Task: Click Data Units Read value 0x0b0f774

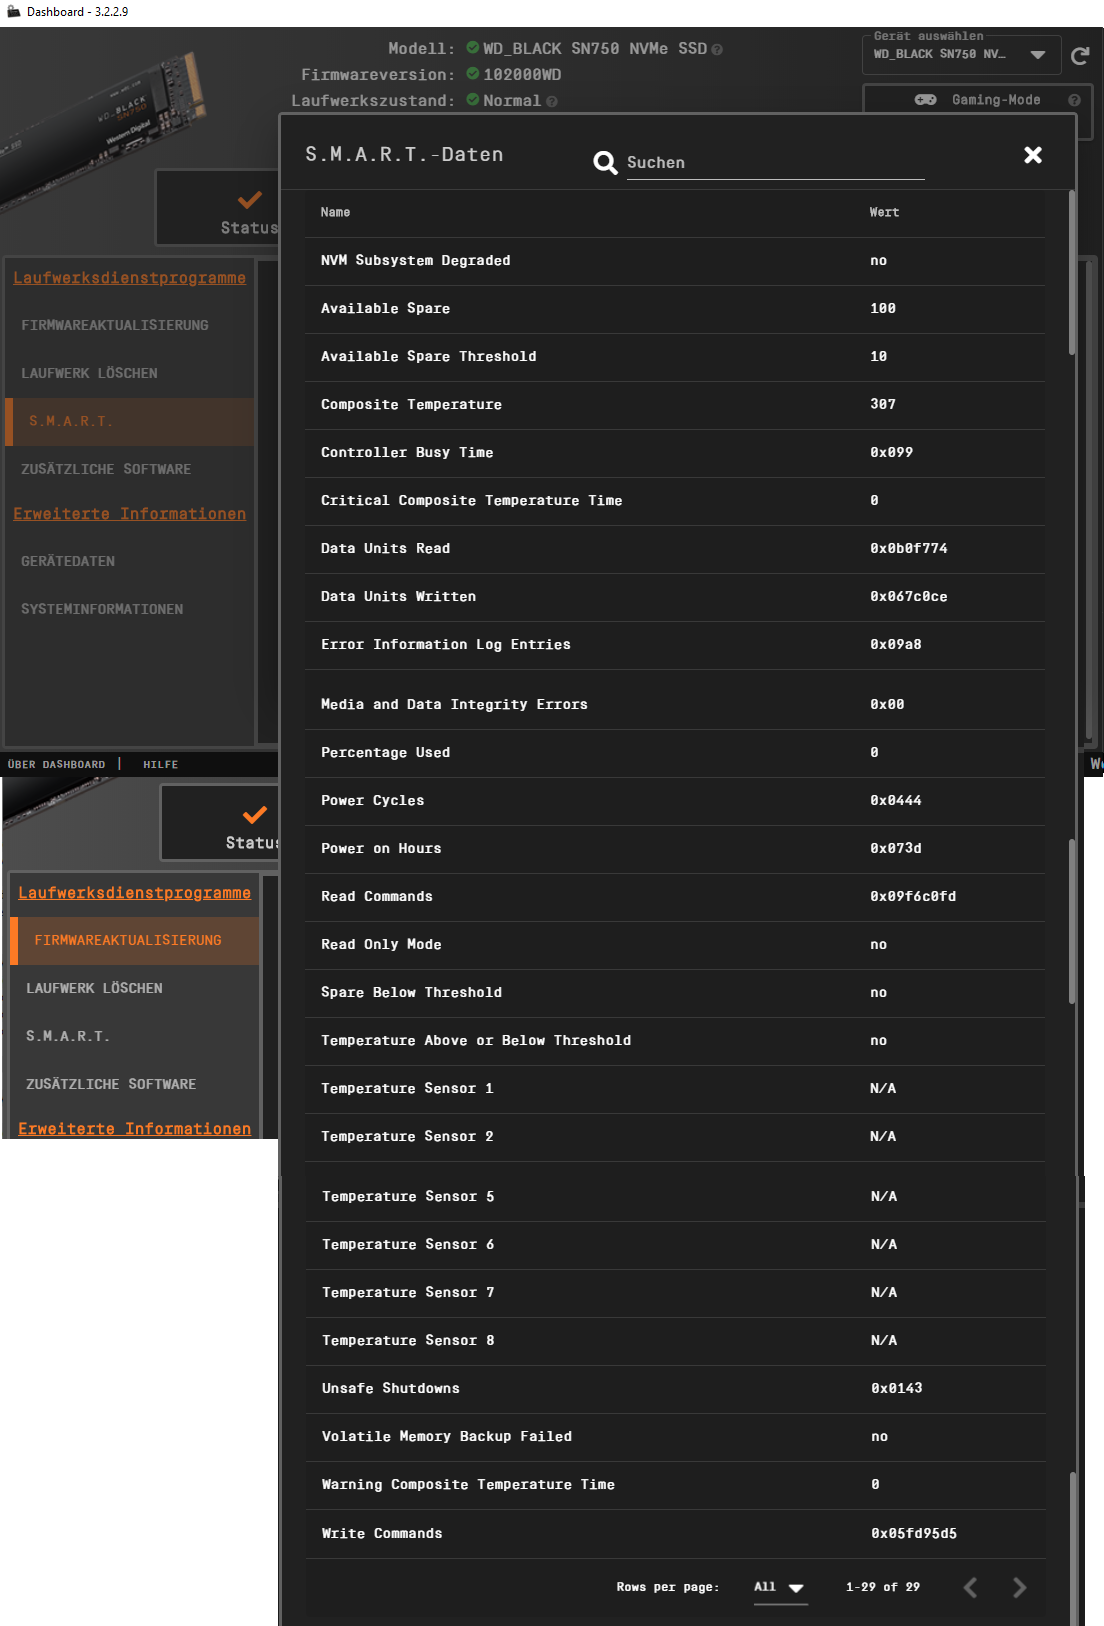Action: 908,548
